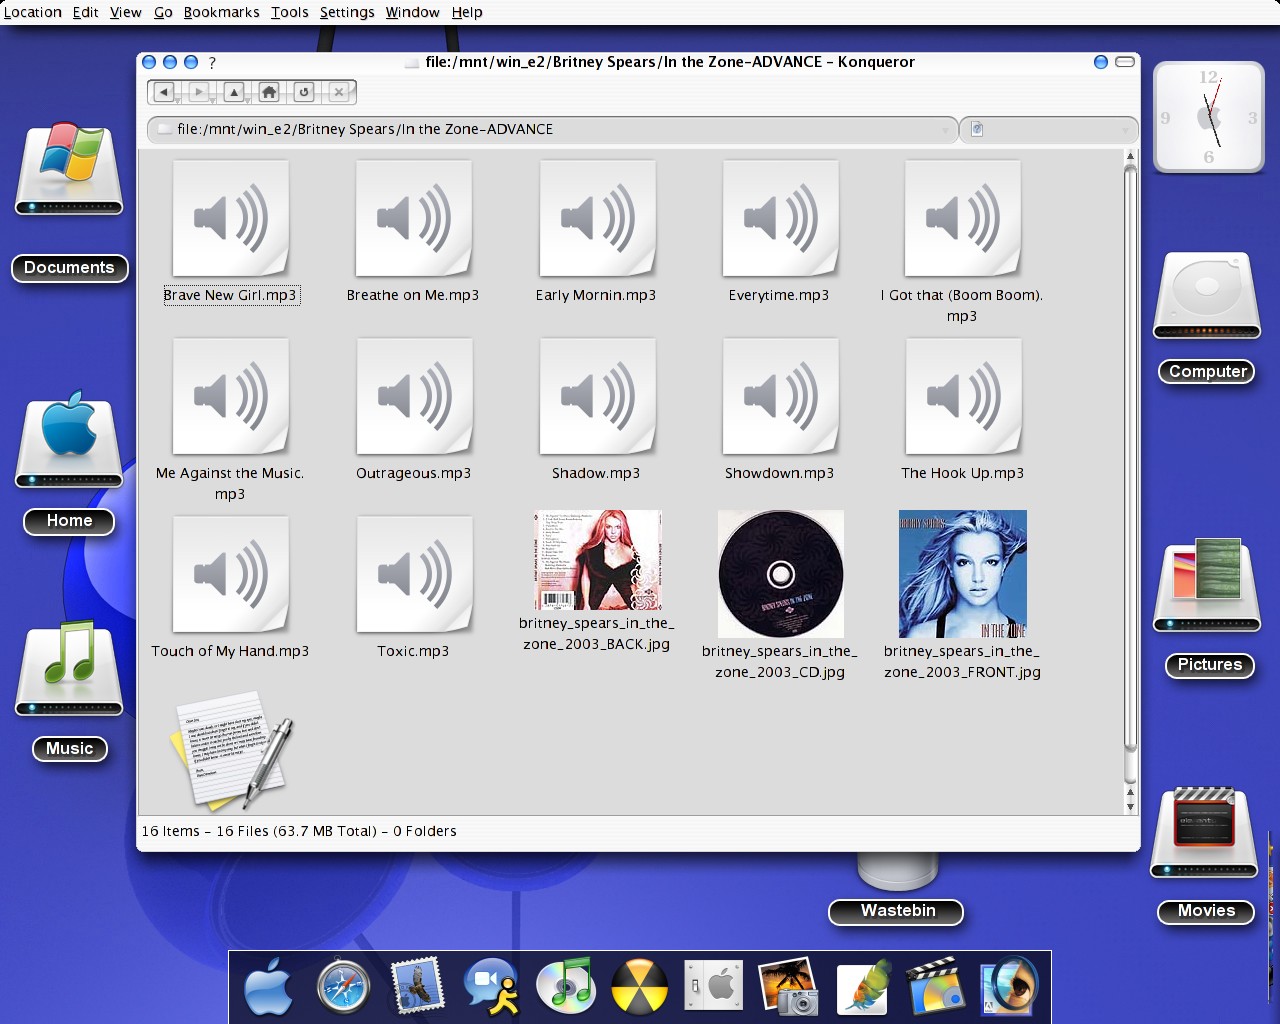Launch Adobe Photoshop eye icon in dock

[1010, 986]
